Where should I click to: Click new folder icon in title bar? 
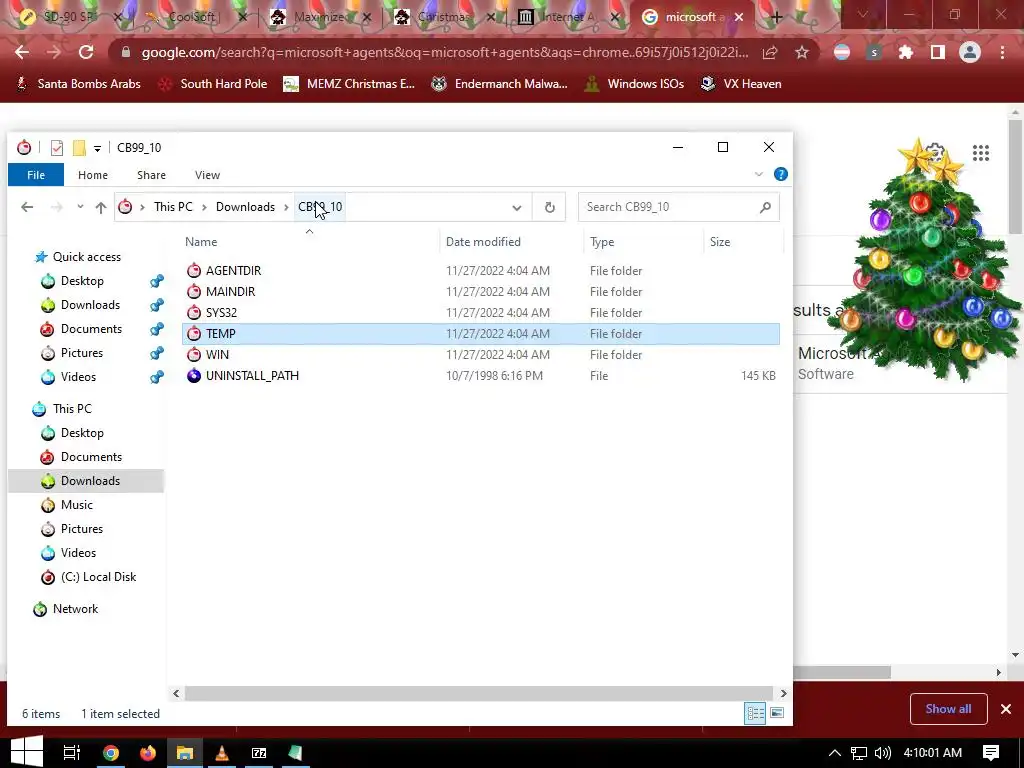pyautogui.click(x=79, y=148)
